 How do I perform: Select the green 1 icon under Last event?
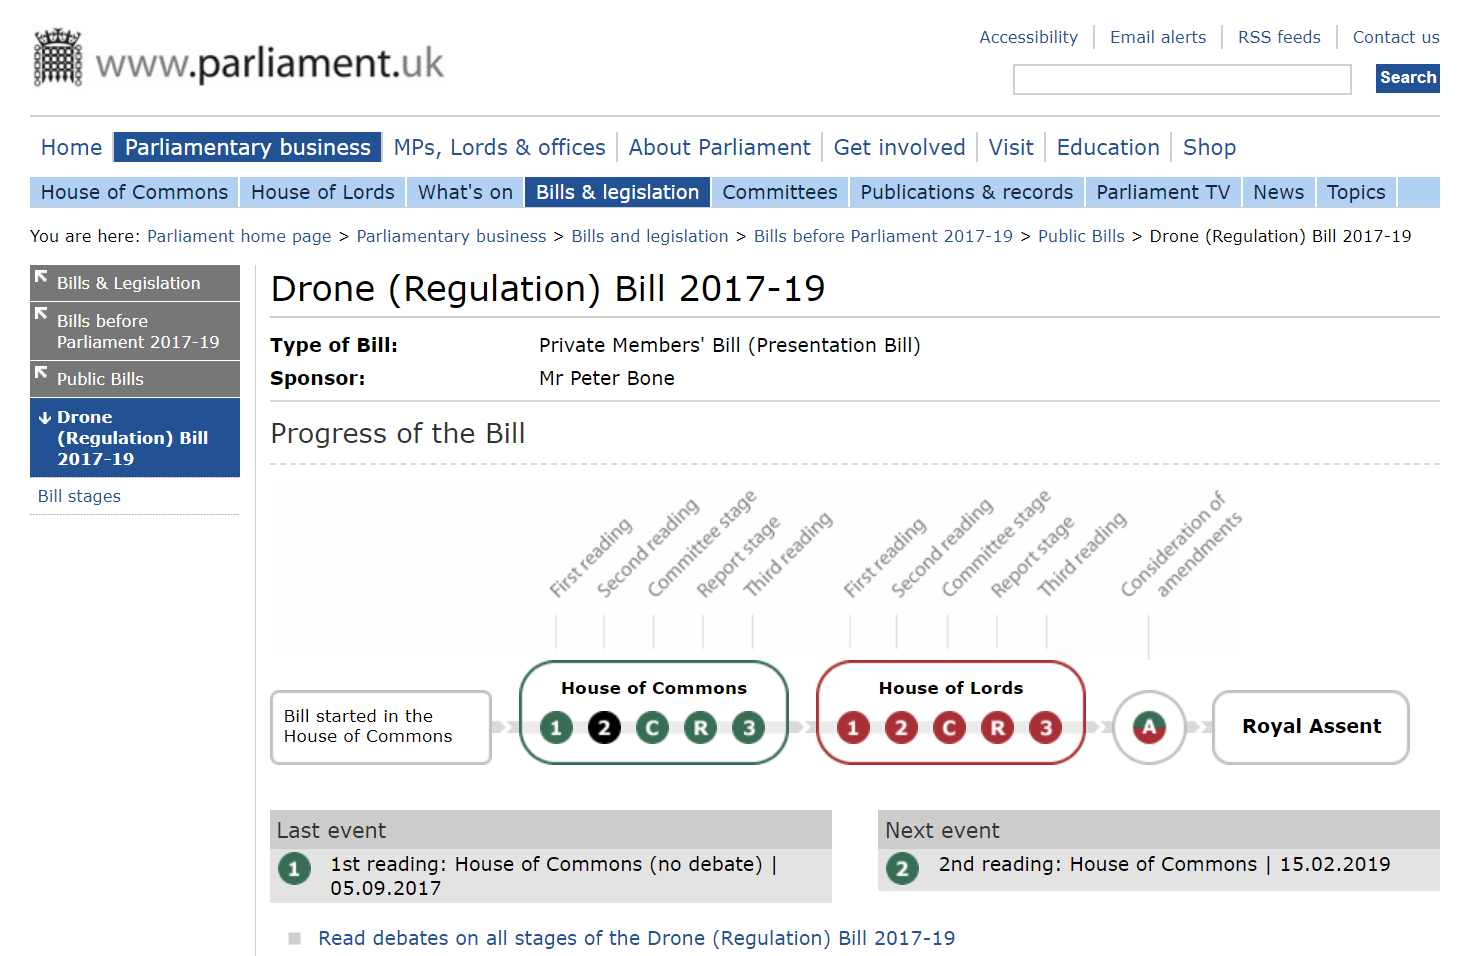[294, 869]
